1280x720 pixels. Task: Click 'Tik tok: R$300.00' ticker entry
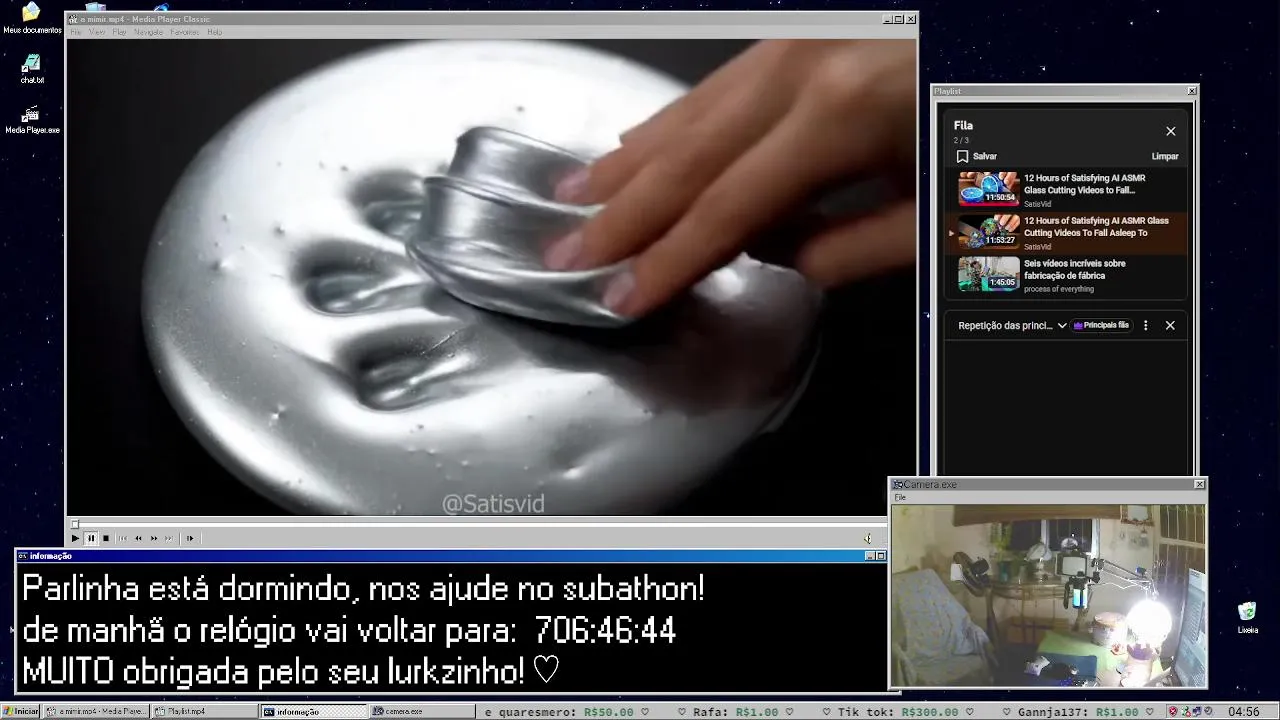click(x=900, y=712)
